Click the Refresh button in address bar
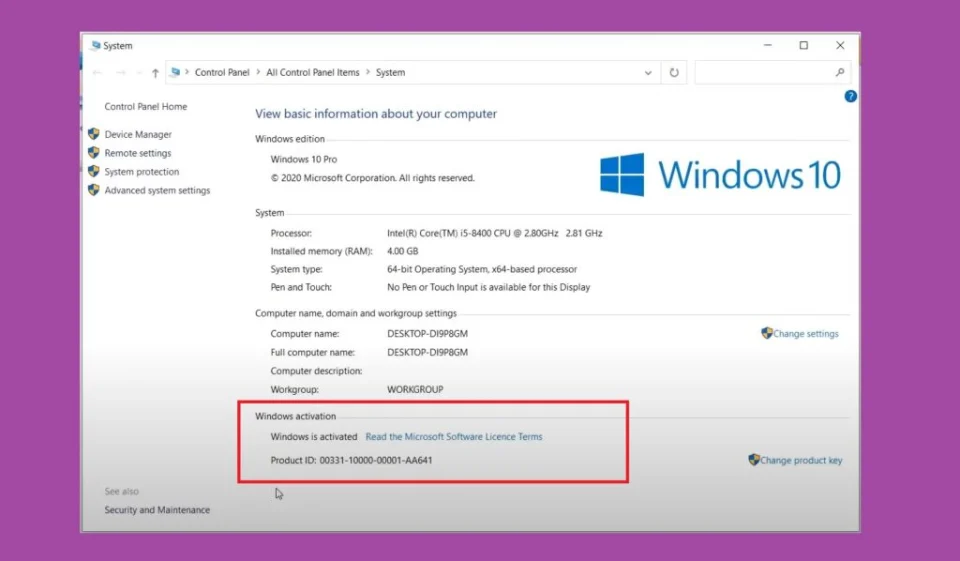960x561 pixels. click(x=673, y=72)
